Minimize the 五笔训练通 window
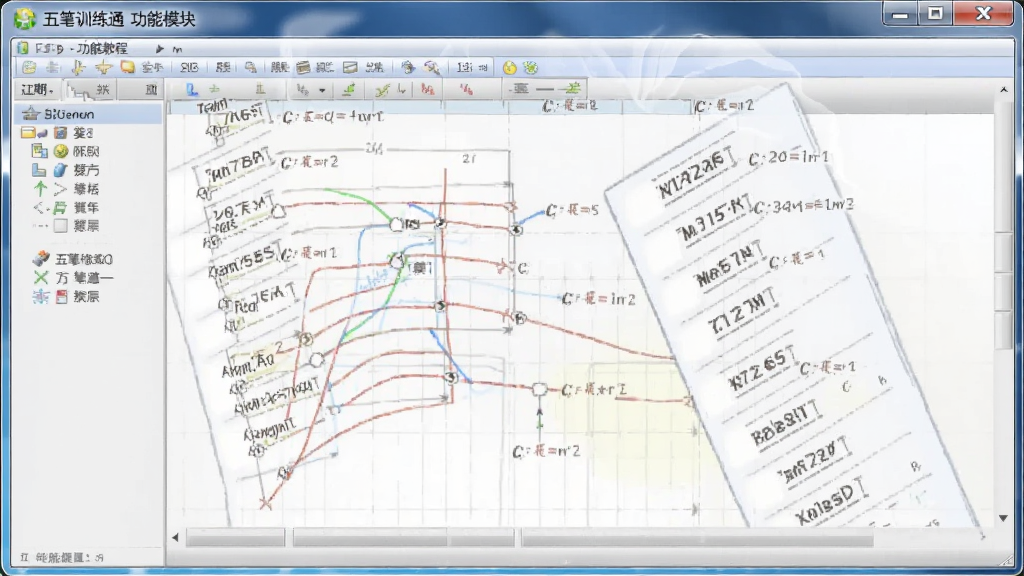The image size is (1024, 576). (901, 14)
